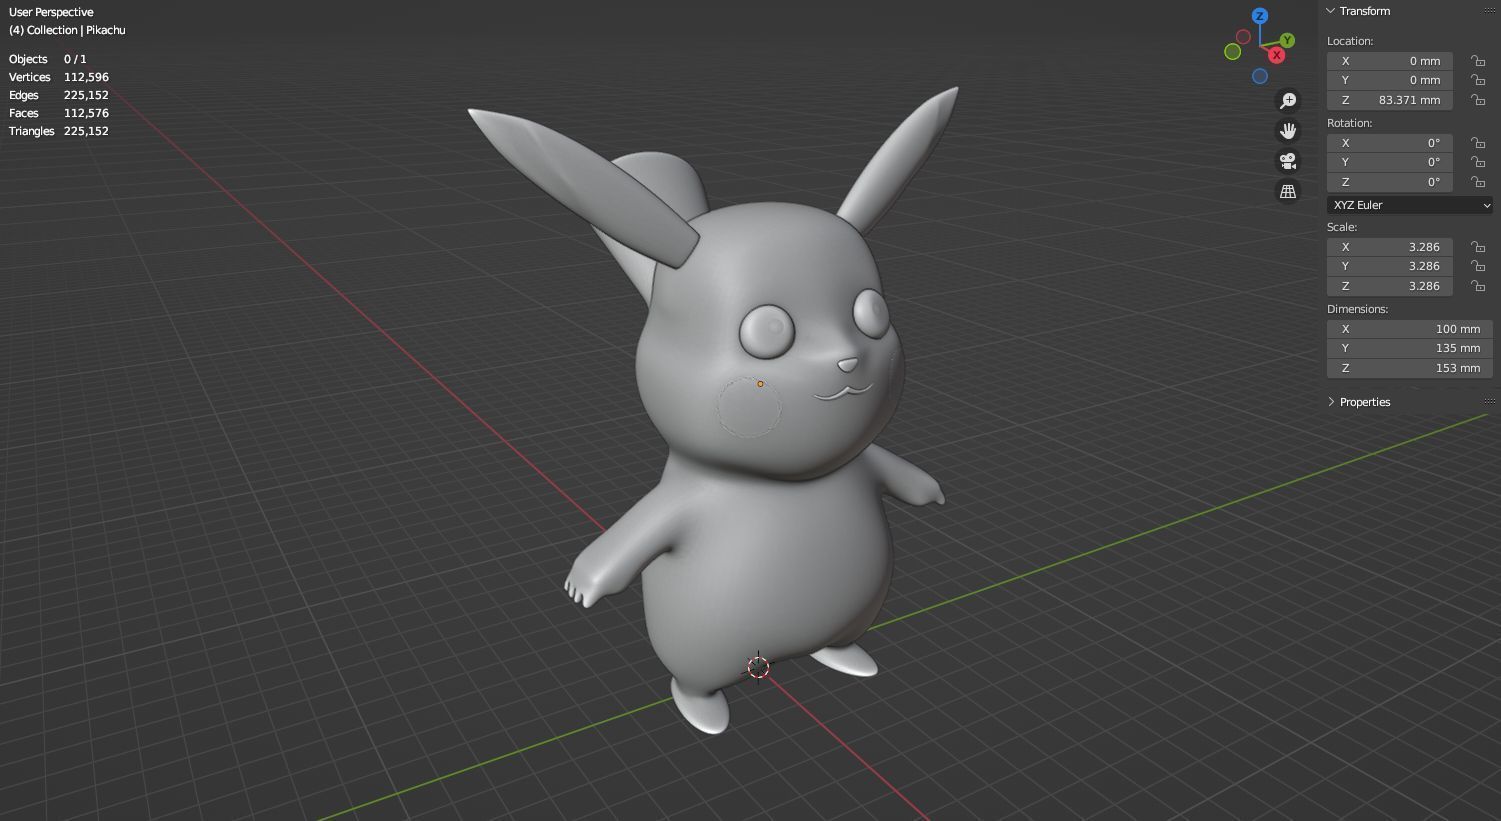This screenshot has width=1501, height=821.
Task: Click the Rotation Z field
Action: coord(1390,182)
